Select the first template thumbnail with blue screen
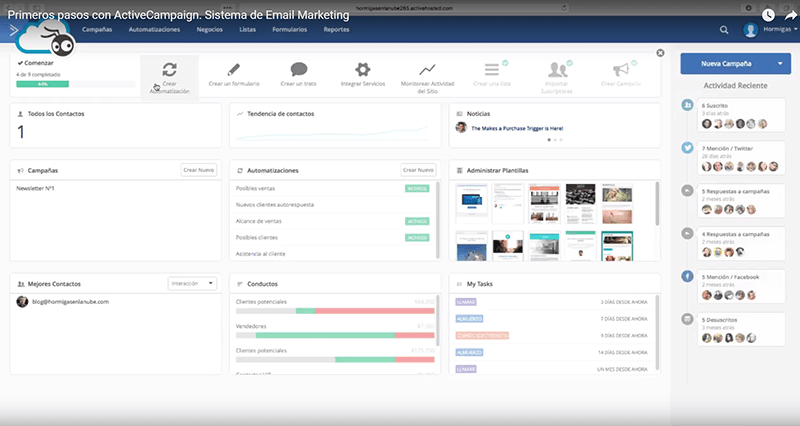The width and height of the screenshot is (800, 426). tap(471, 203)
